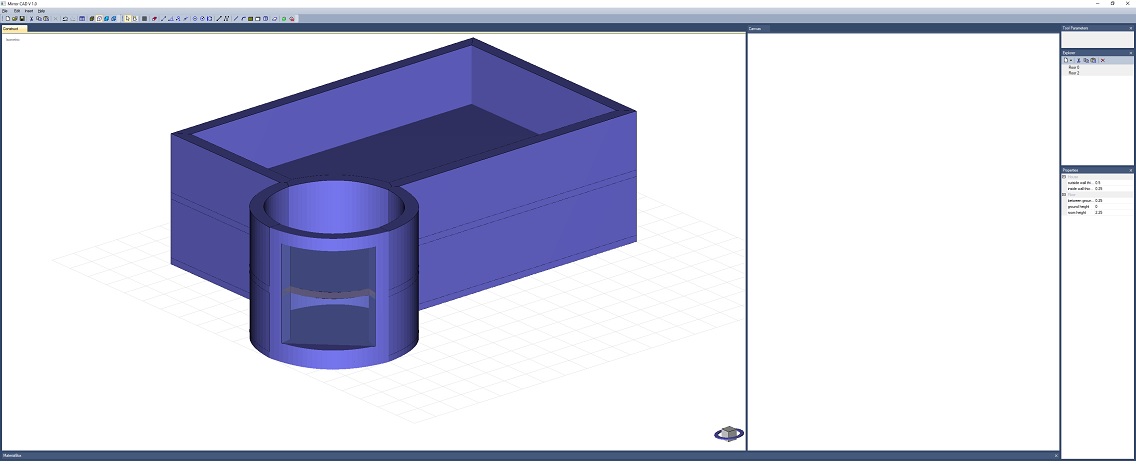Switch to the Construct tab
The image size is (1136, 476).
coord(11,29)
